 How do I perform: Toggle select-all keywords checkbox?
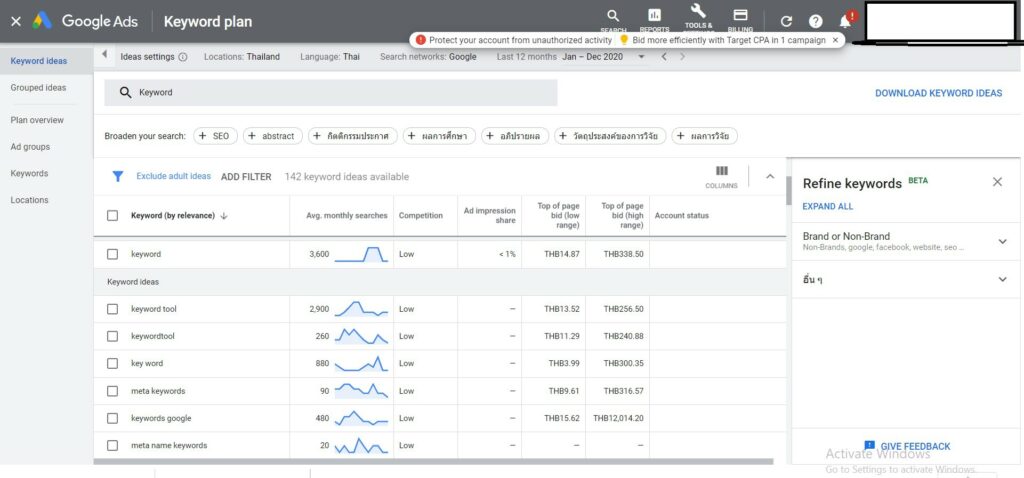pyautogui.click(x=112, y=215)
